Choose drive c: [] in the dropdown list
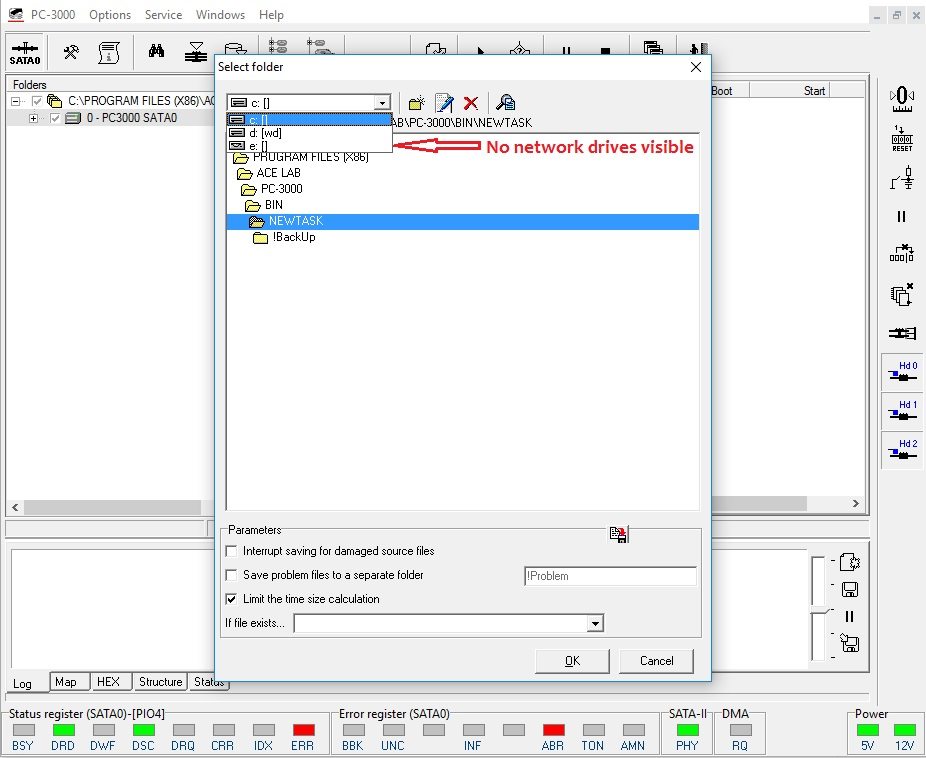 [x=309, y=120]
